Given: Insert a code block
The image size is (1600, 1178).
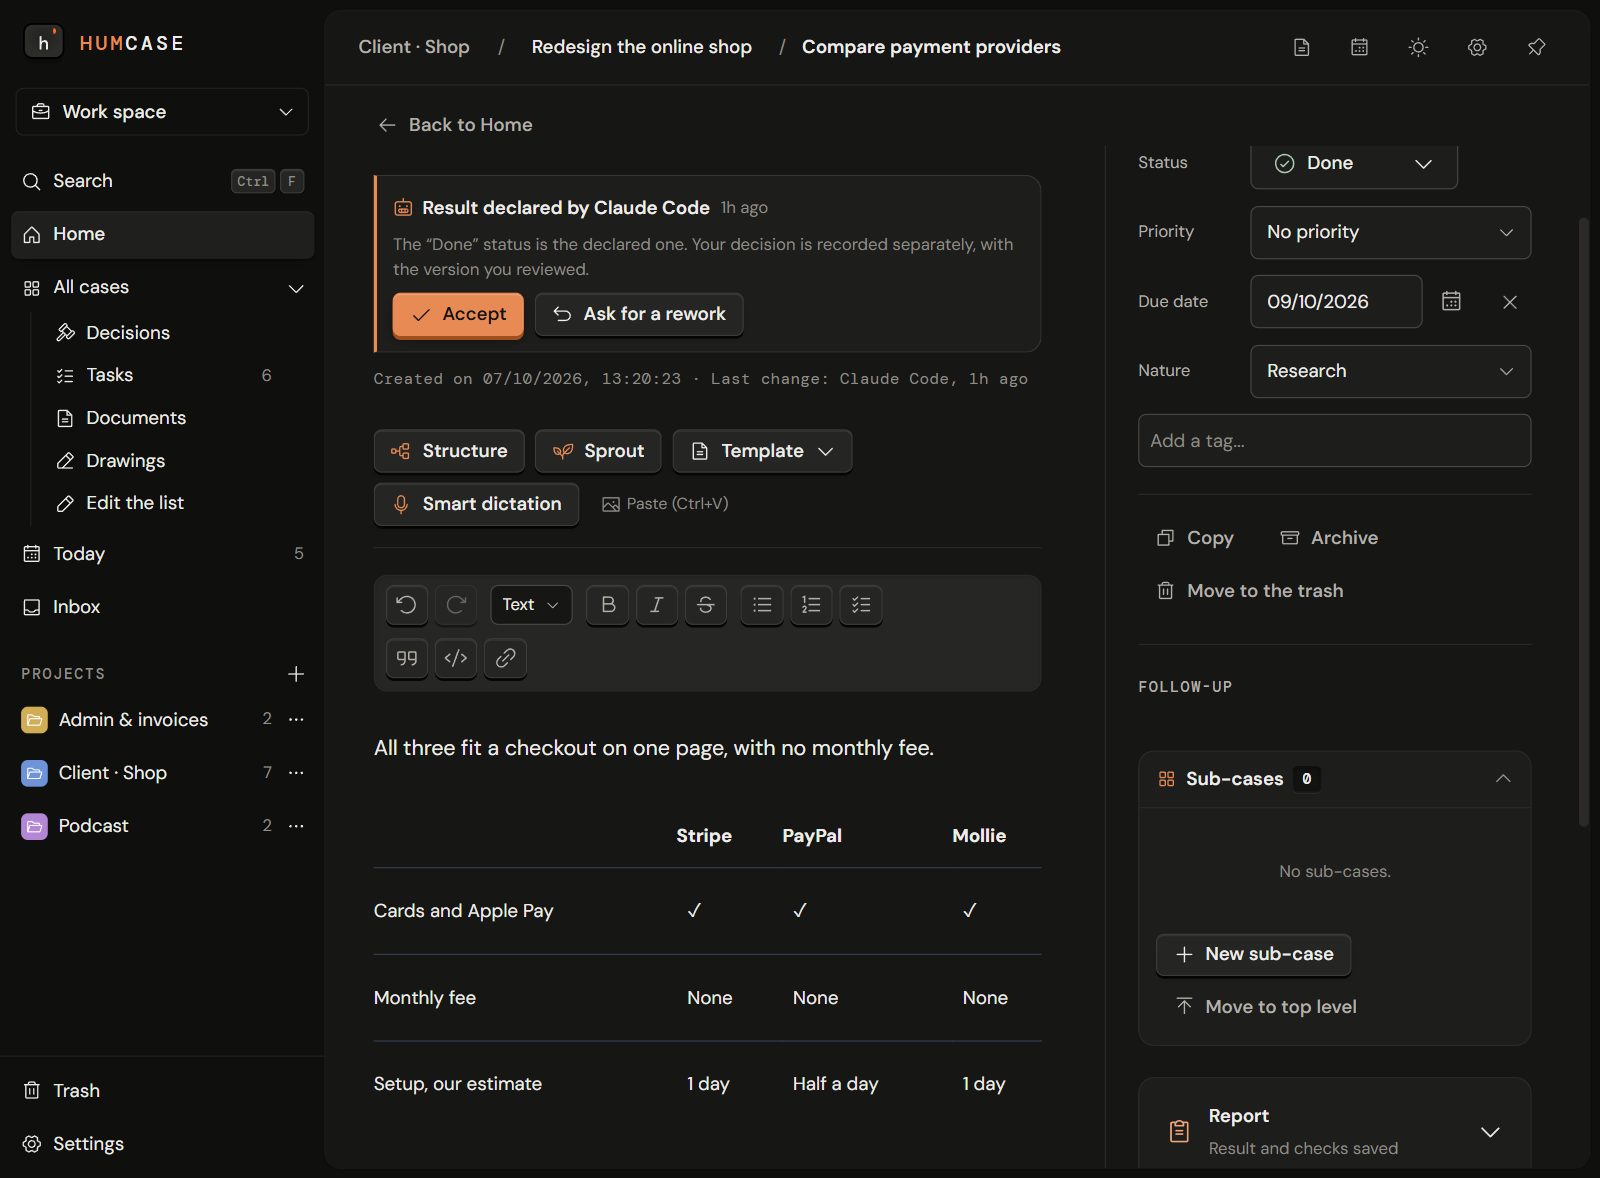Looking at the screenshot, I should click(x=456, y=658).
